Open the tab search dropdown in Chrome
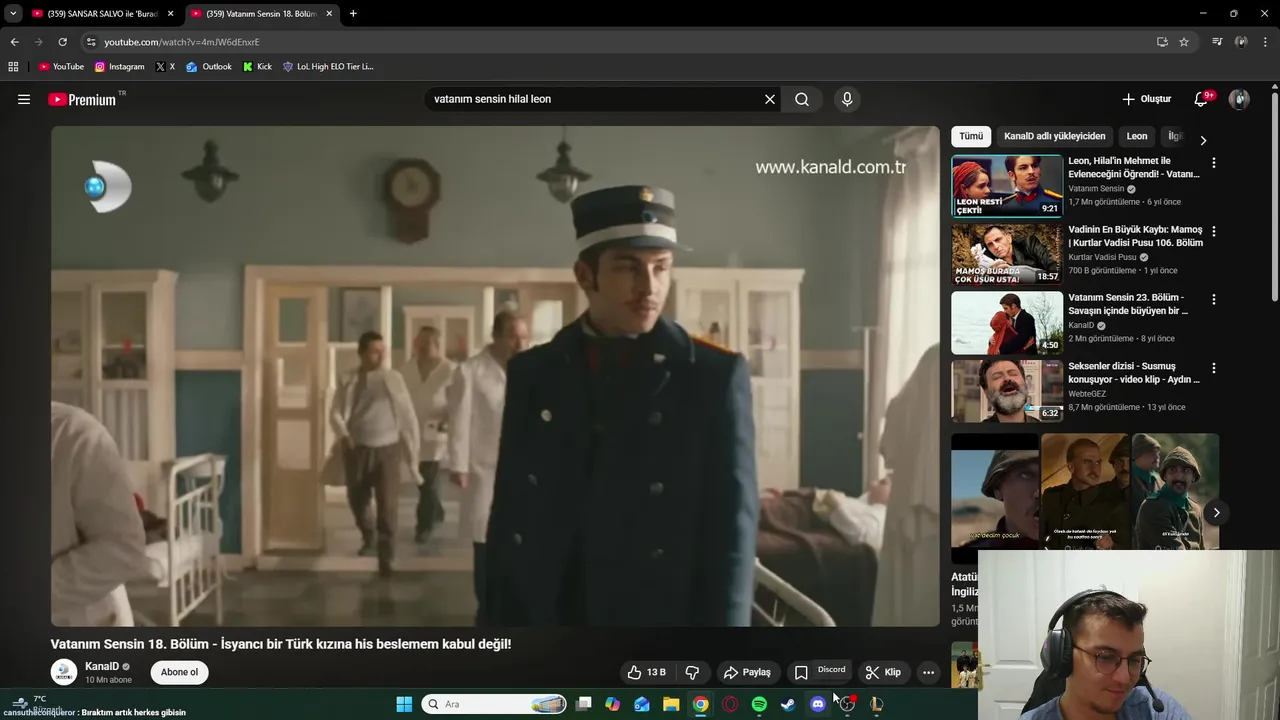The image size is (1280, 720). point(13,14)
